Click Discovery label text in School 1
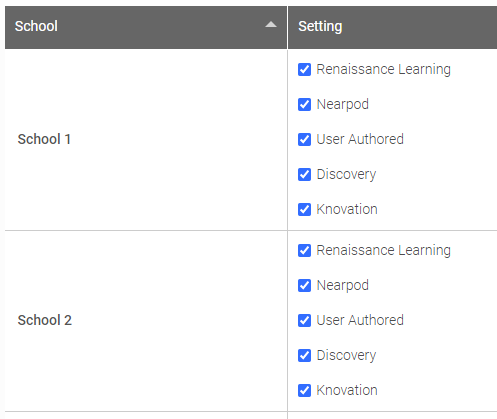 tap(346, 174)
